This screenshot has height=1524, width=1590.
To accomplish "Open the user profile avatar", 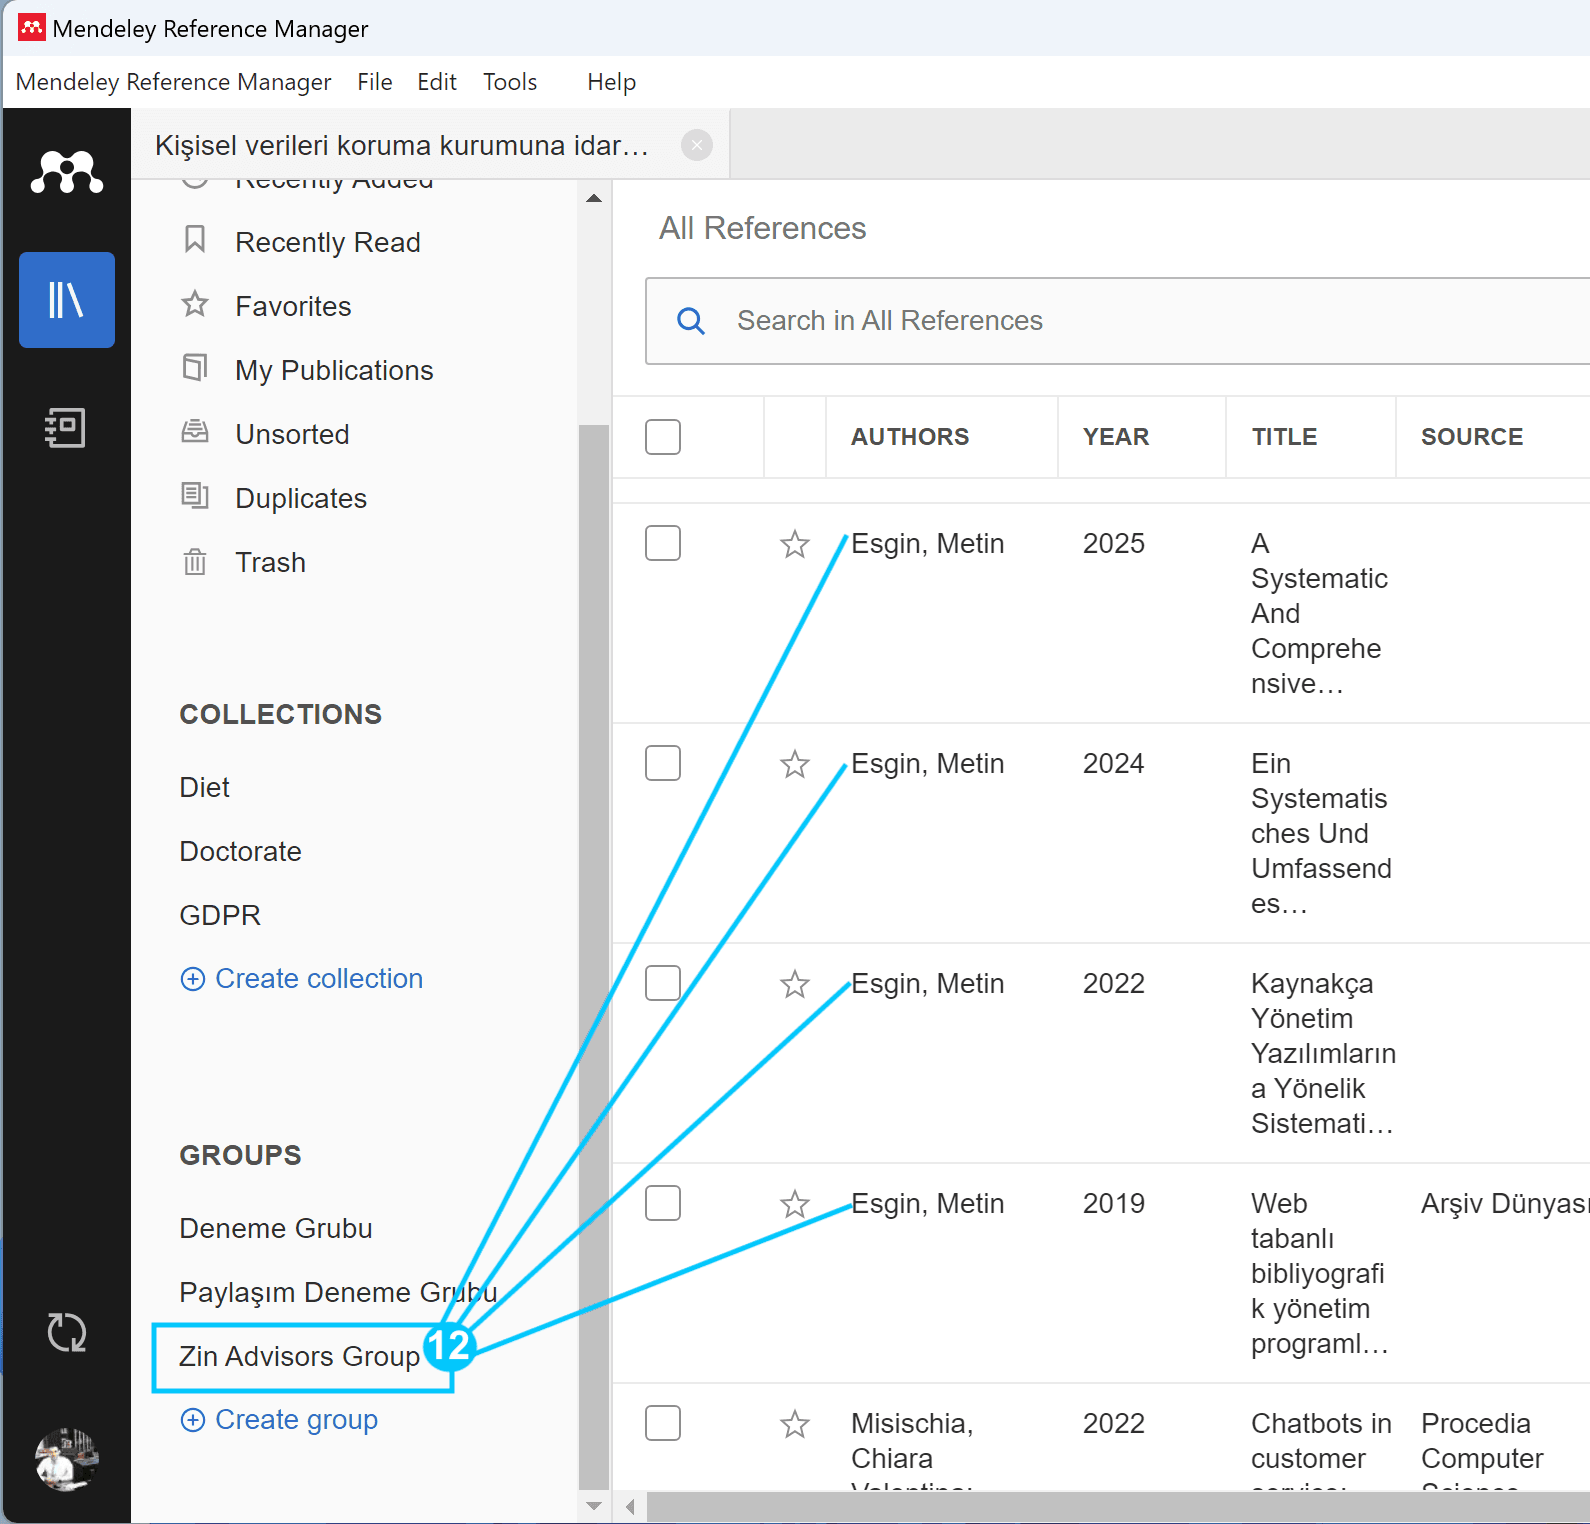I will pyautogui.click(x=66, y=1459).
